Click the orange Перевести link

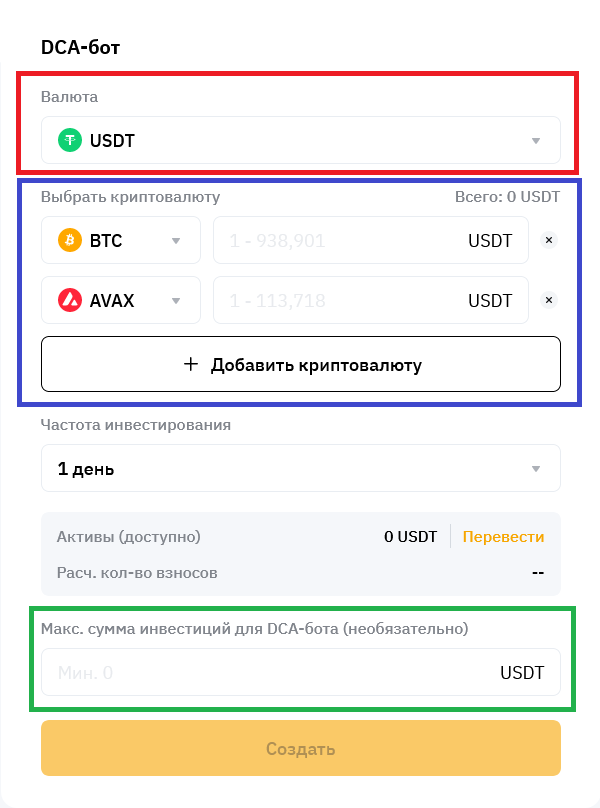[503, 537]
